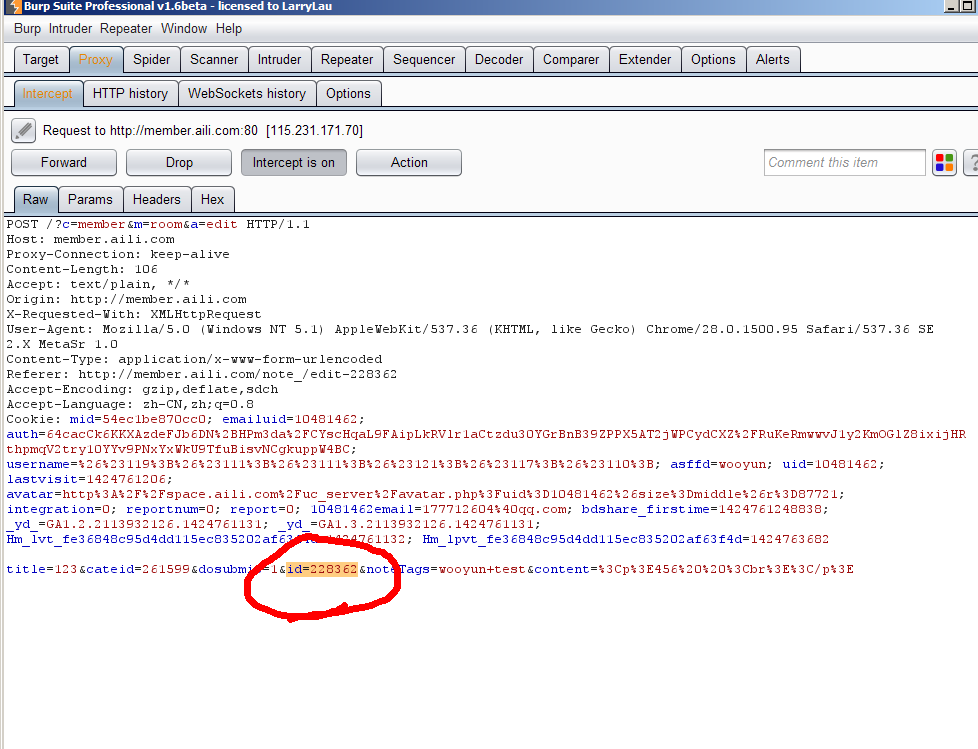The height and width of the screenshot is (749, 978).
Task: Minimize the Burp Suite window
Action: [951, 6]
